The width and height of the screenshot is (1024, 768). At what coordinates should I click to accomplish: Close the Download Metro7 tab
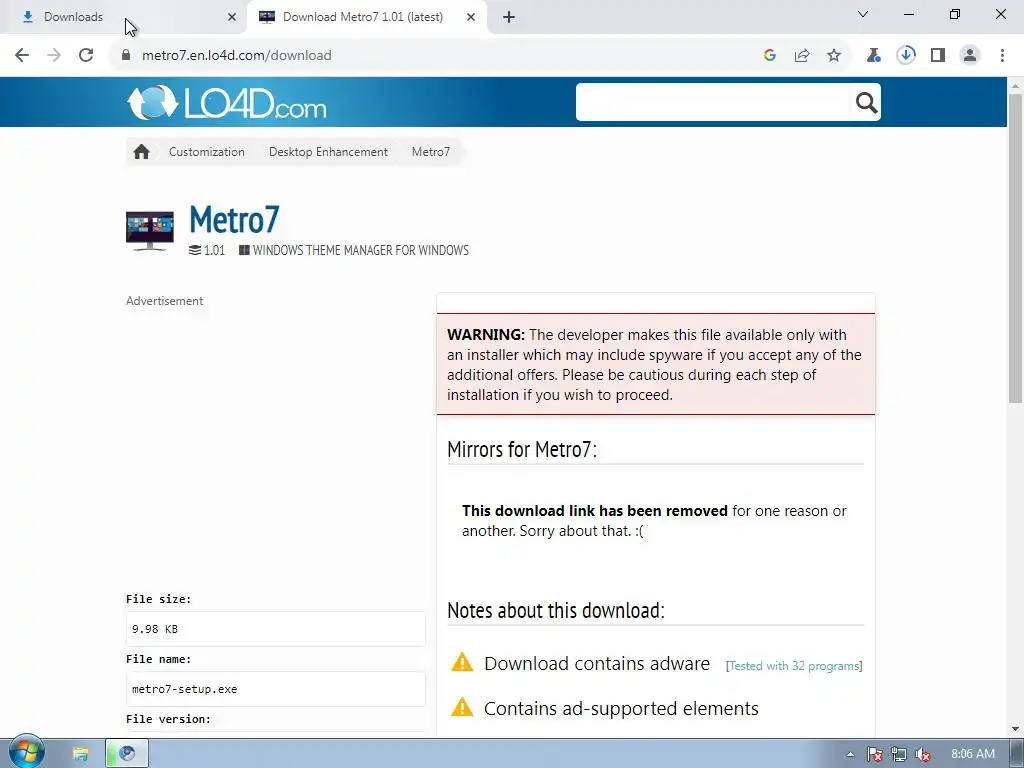click(471, 17)
